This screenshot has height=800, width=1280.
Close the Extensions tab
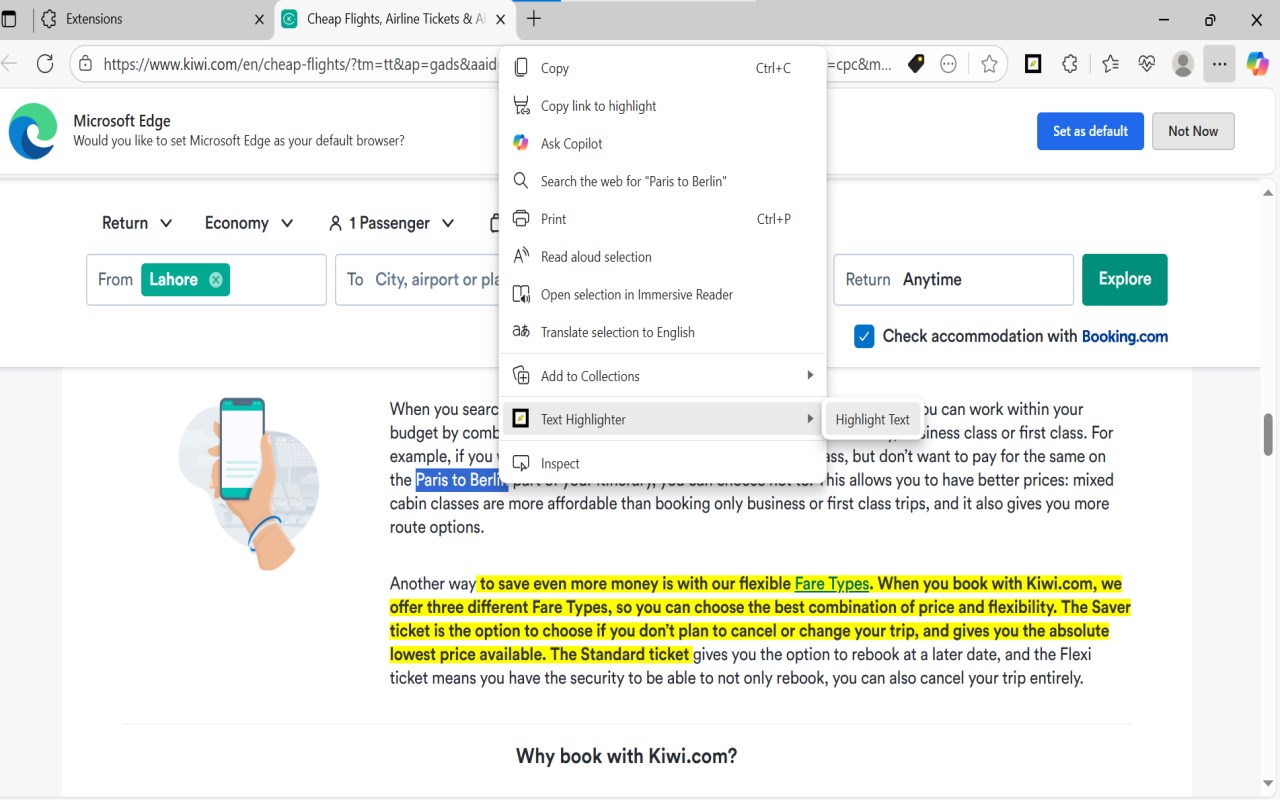[259, 19]
